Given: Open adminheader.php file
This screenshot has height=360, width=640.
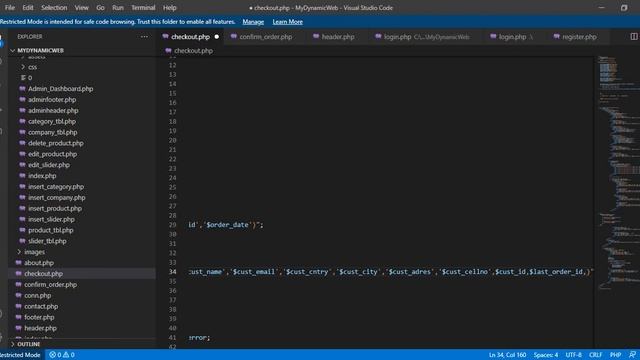Looking at the screenshot, I should coord(53,111).
